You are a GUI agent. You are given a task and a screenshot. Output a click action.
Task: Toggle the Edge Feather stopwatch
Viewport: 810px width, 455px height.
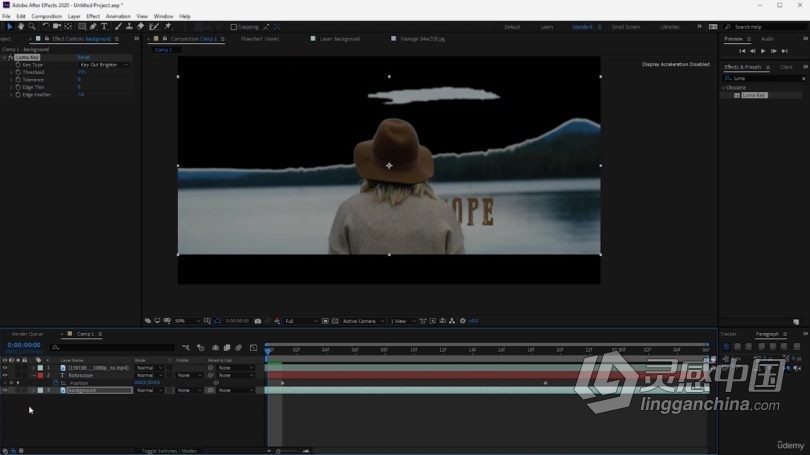point(18,95)
